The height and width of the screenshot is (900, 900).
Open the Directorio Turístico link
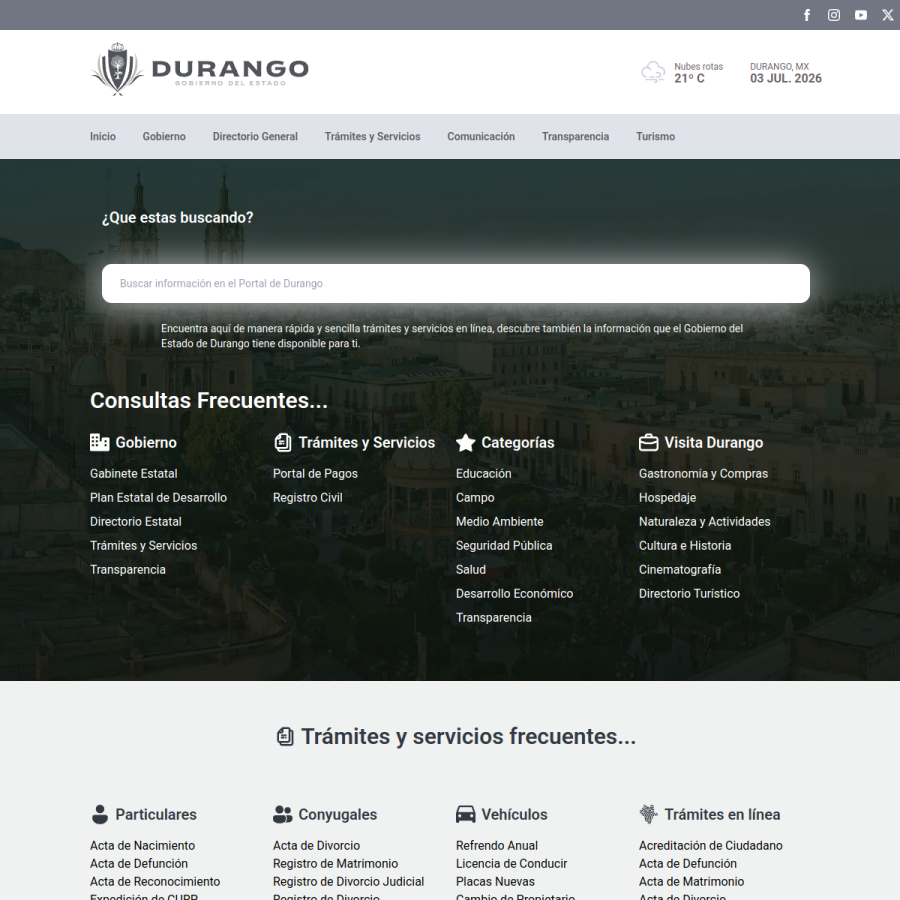pyautogui.click(x=689, y=594)
